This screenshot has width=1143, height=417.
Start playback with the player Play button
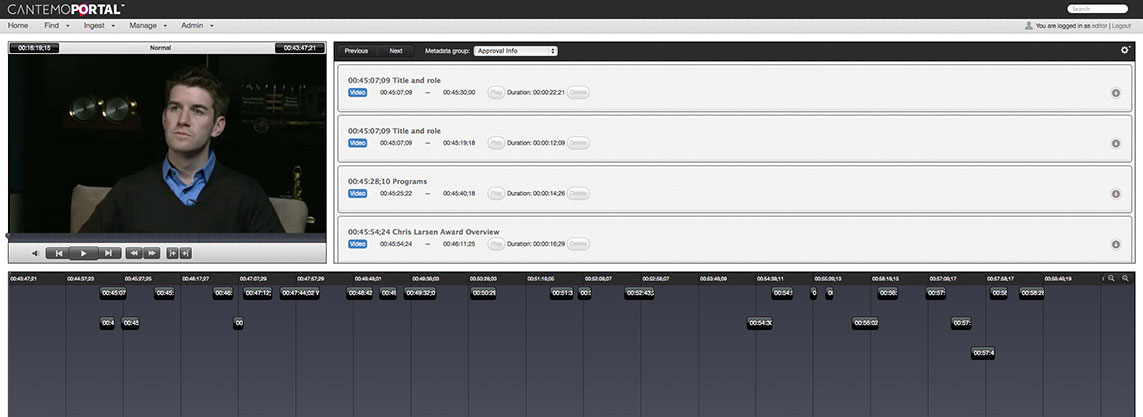[x=83, y=253]
